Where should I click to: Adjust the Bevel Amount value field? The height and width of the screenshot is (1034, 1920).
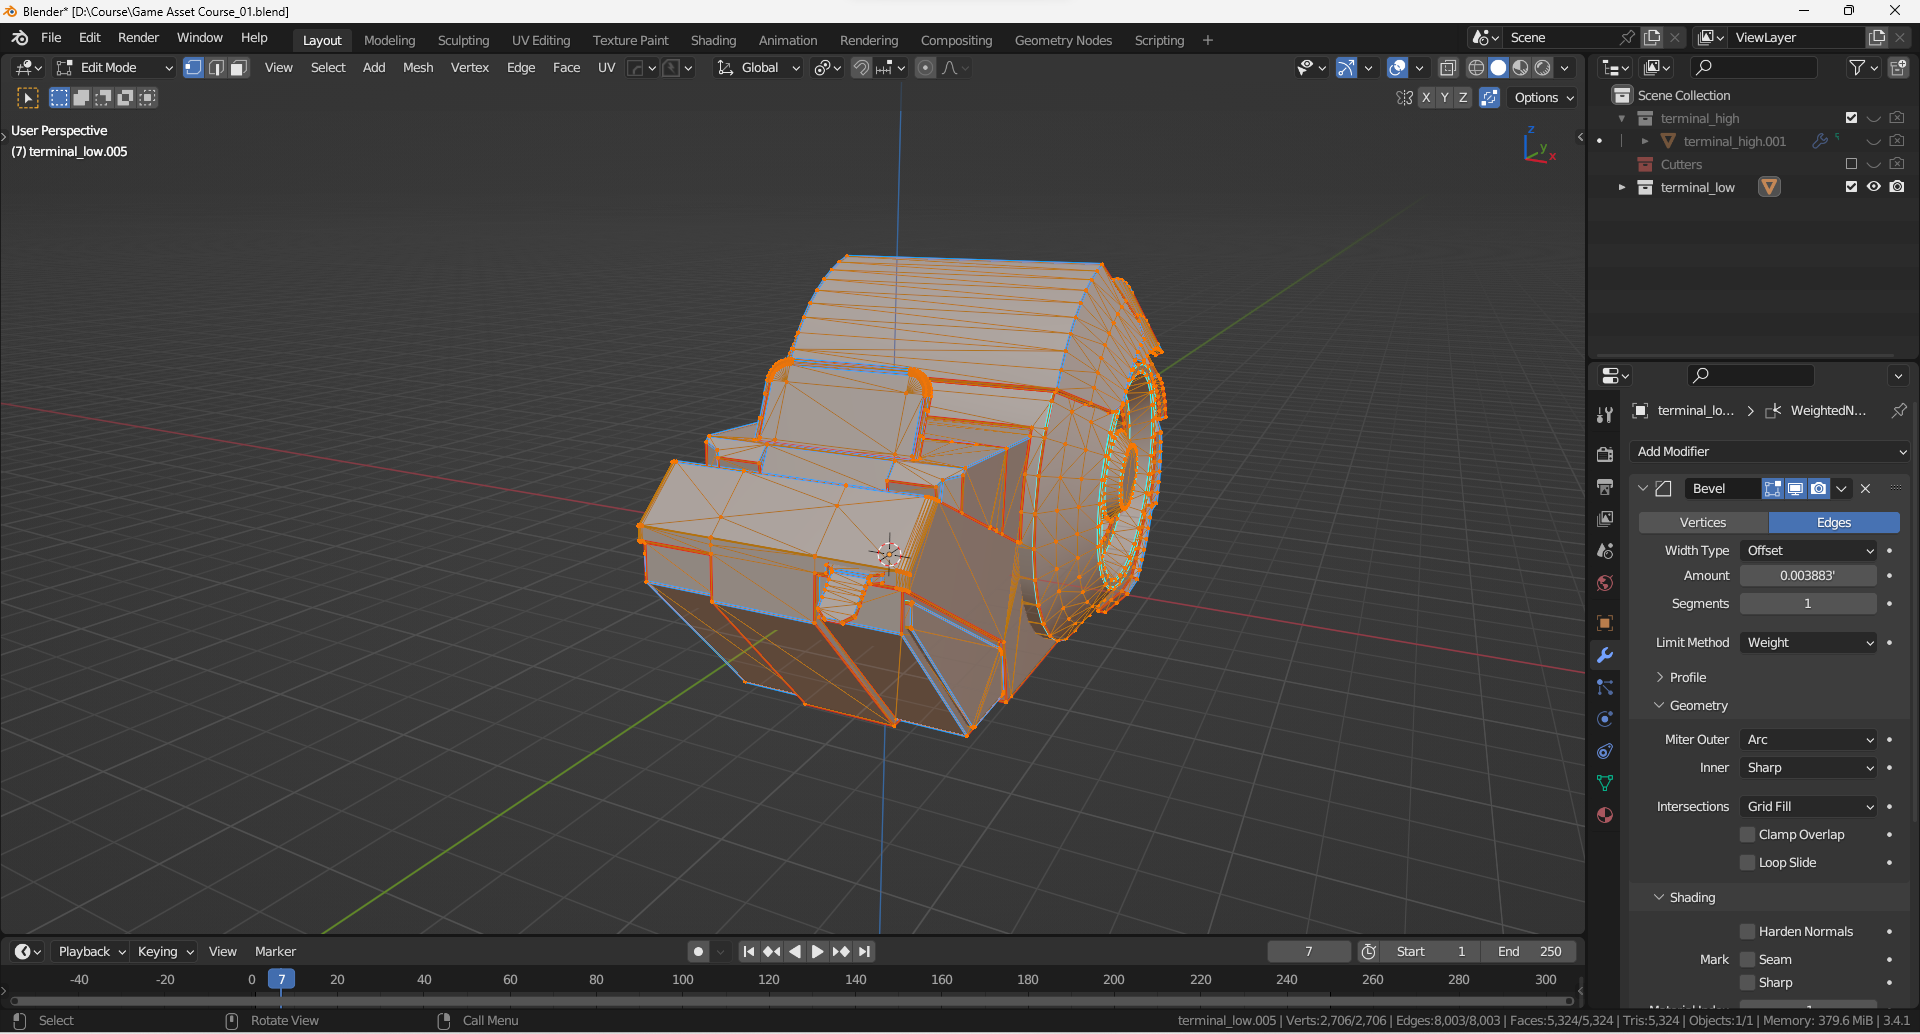[x=1808, y=576]
